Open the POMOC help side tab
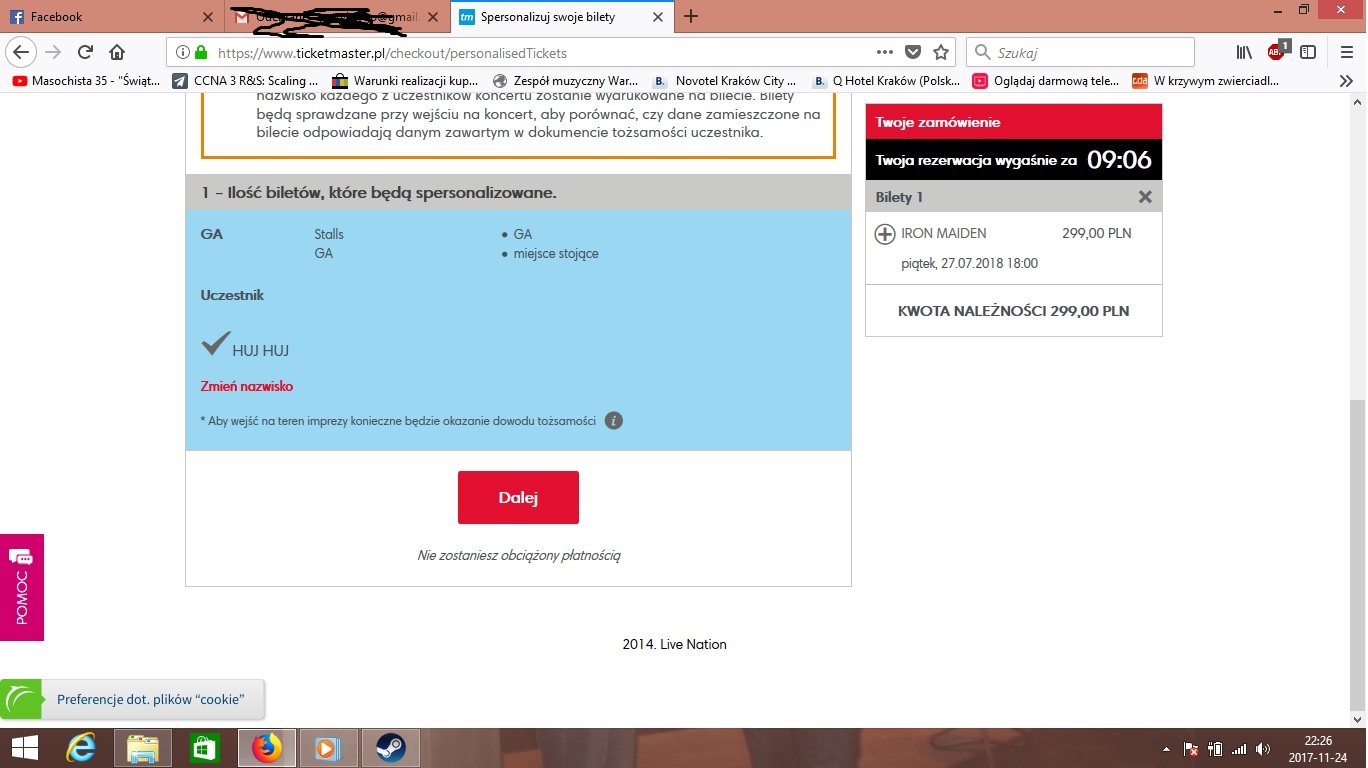The width and height of the screenshot is (1368, 768). click(x=21, y=587)
